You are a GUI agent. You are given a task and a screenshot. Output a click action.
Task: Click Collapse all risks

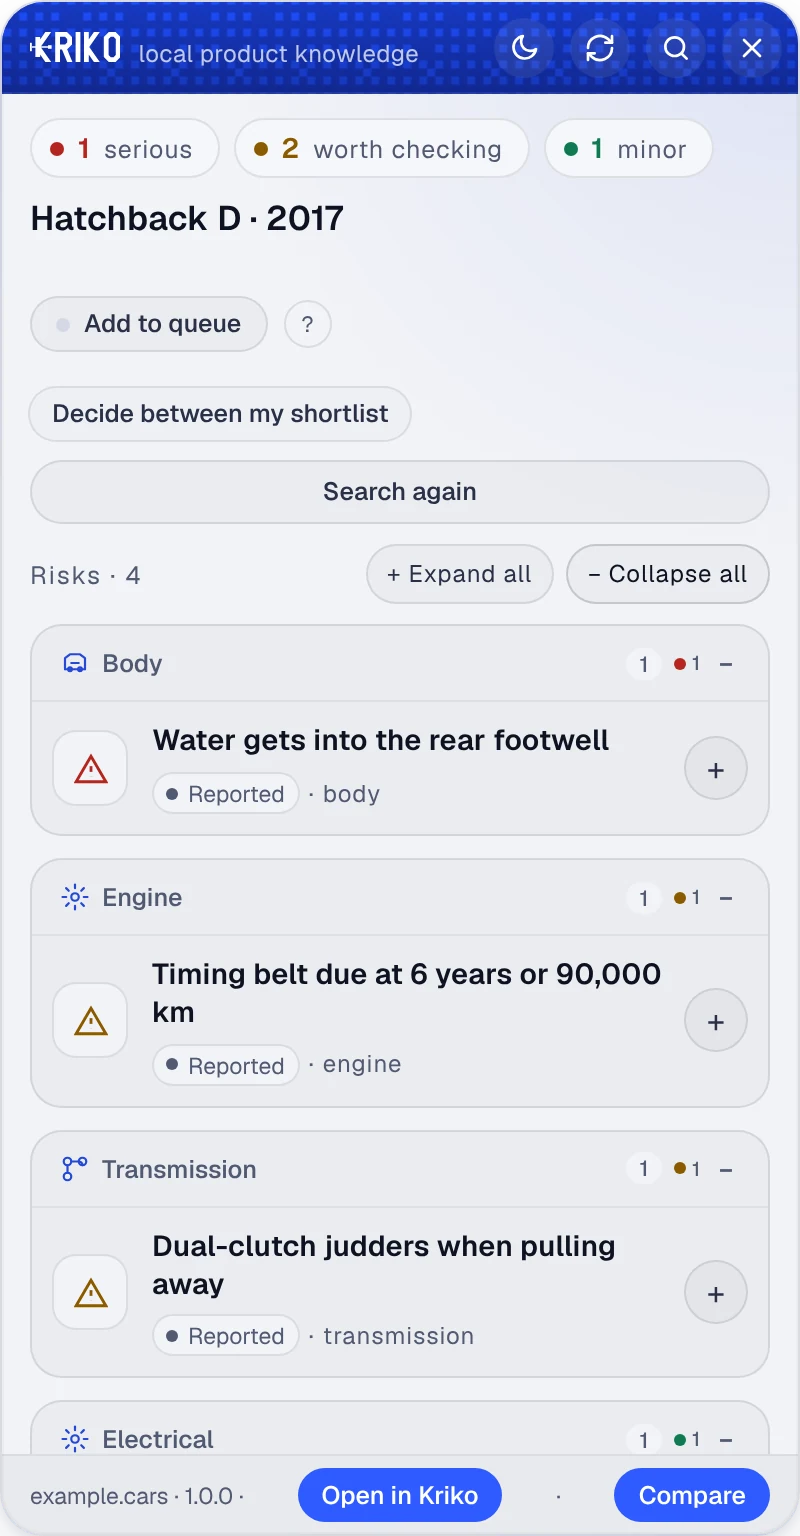[x=668, y=574]
